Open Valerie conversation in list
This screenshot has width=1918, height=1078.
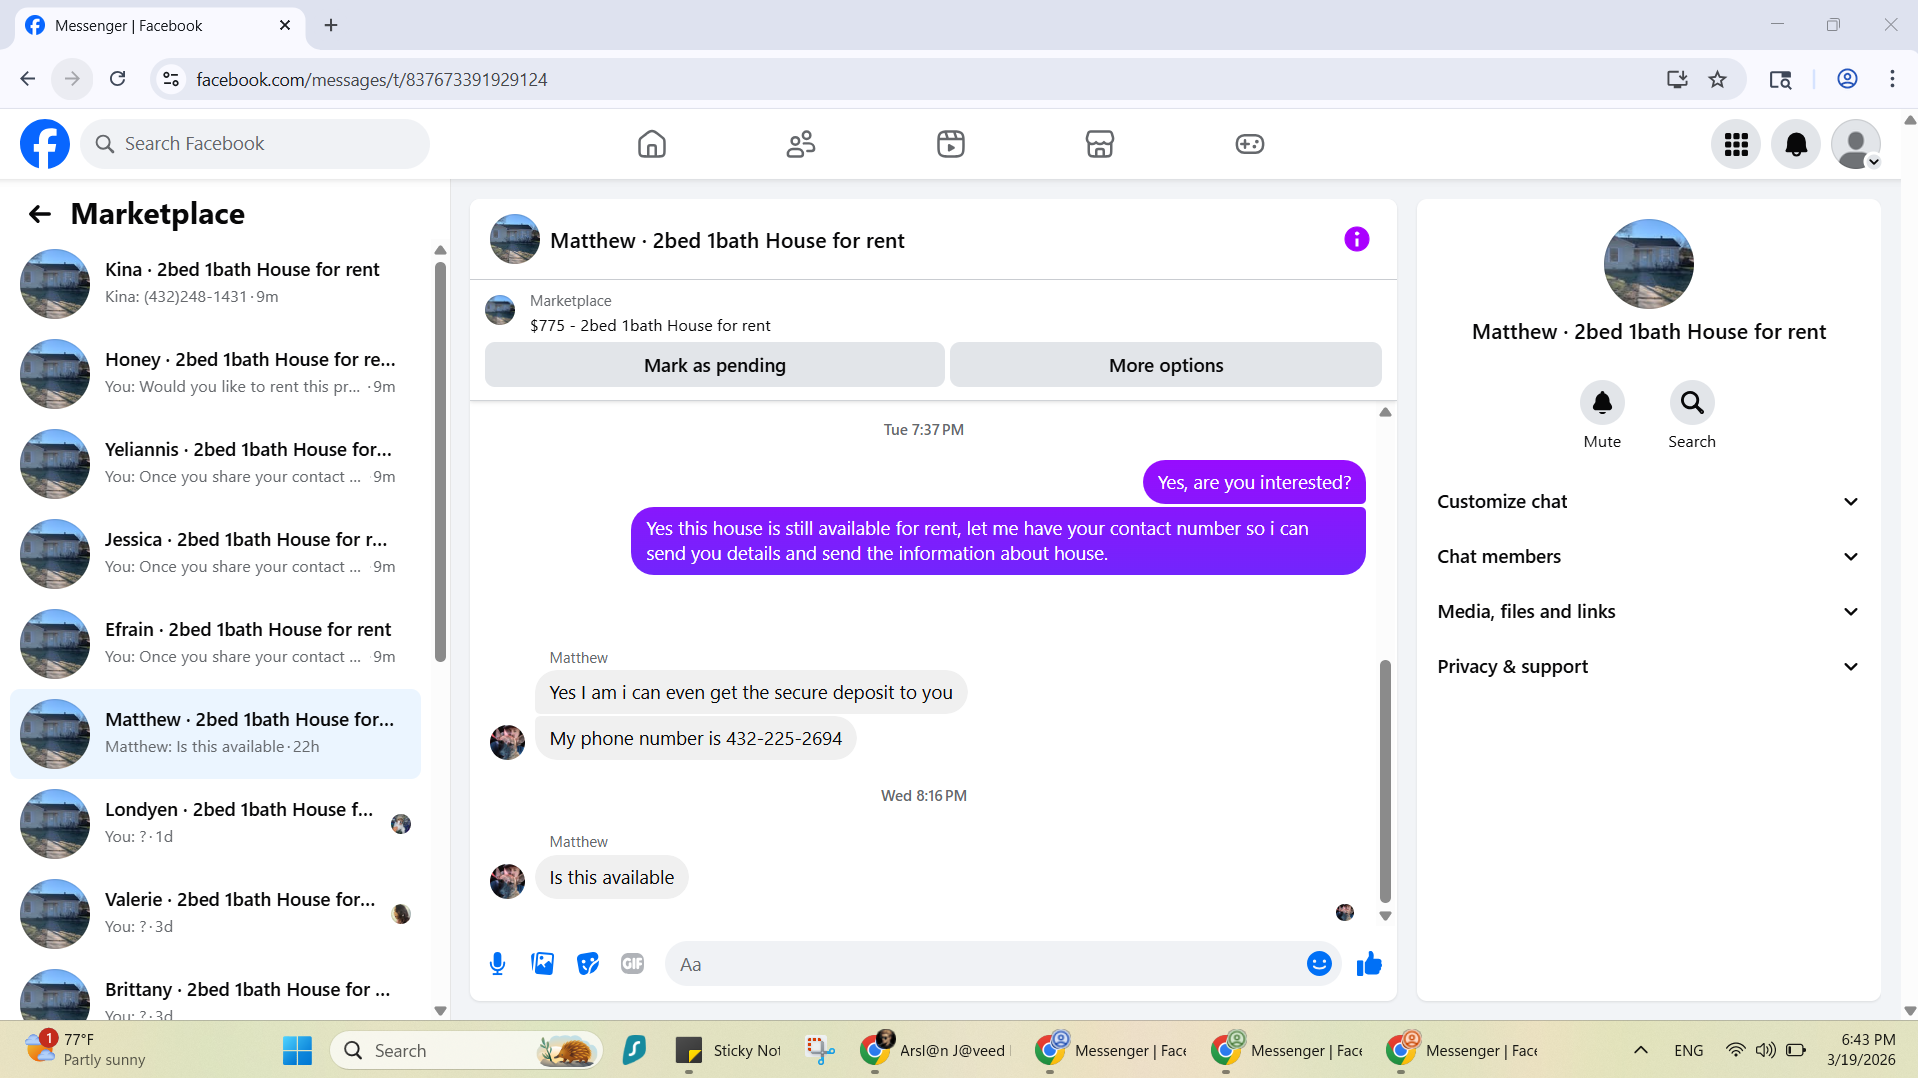[215, 914]
